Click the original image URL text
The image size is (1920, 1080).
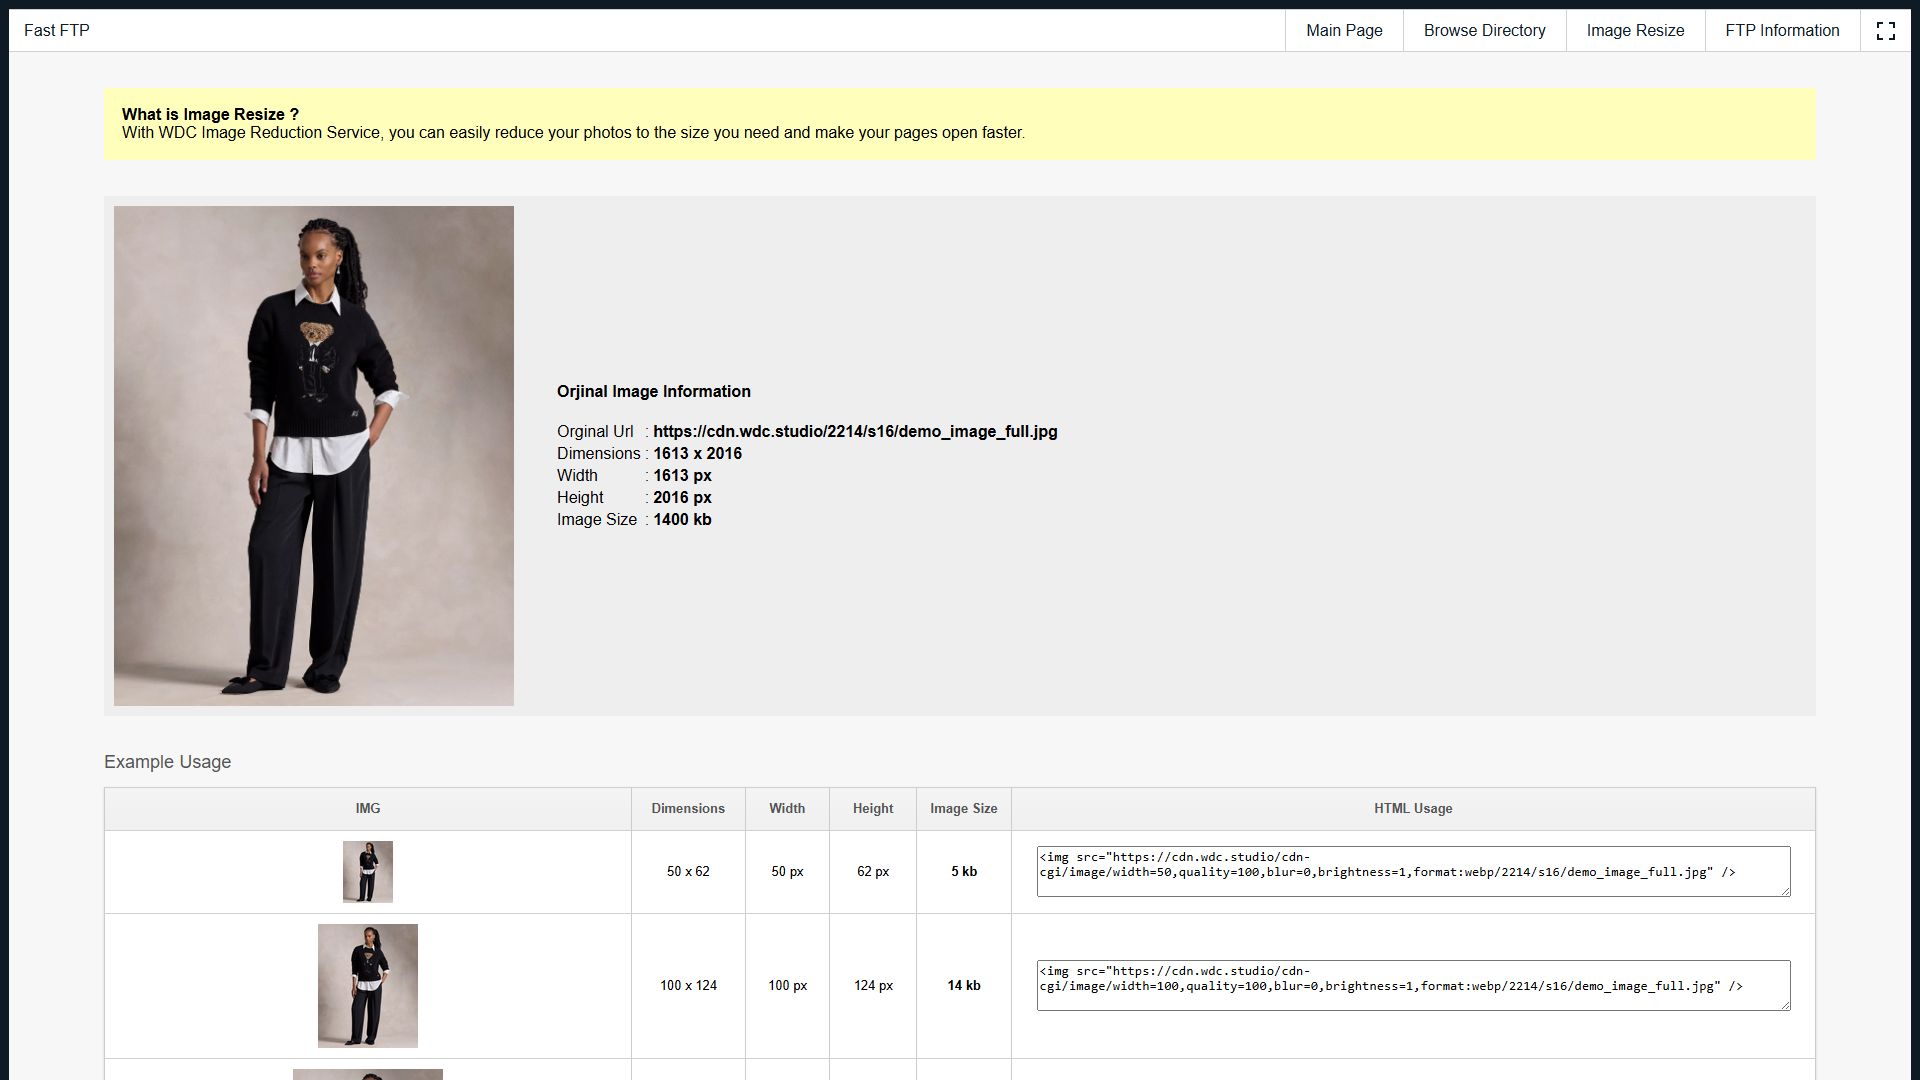(855, 431)
